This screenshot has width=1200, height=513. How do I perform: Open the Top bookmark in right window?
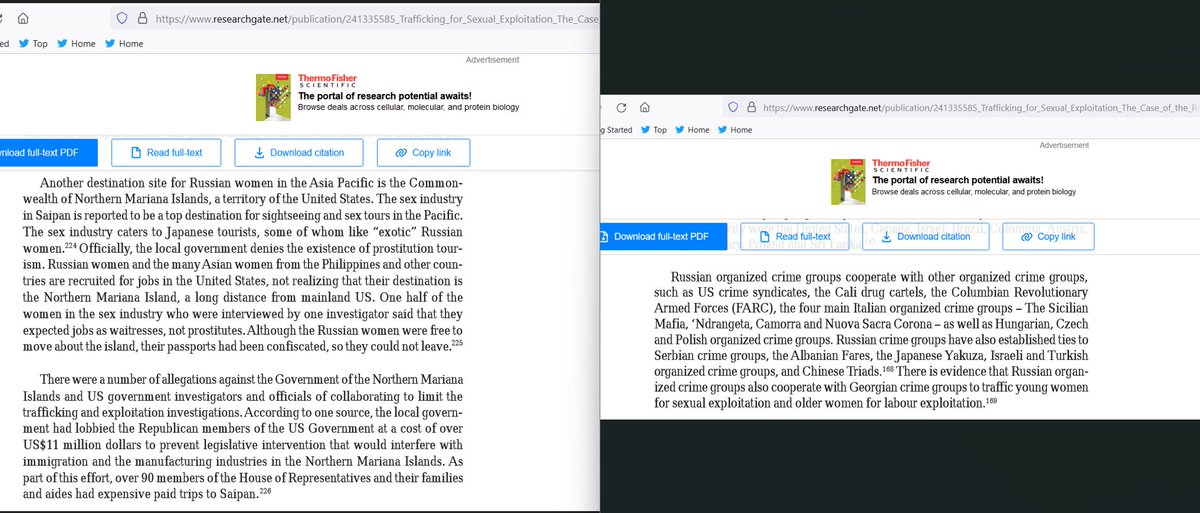(x=654, y=130)
